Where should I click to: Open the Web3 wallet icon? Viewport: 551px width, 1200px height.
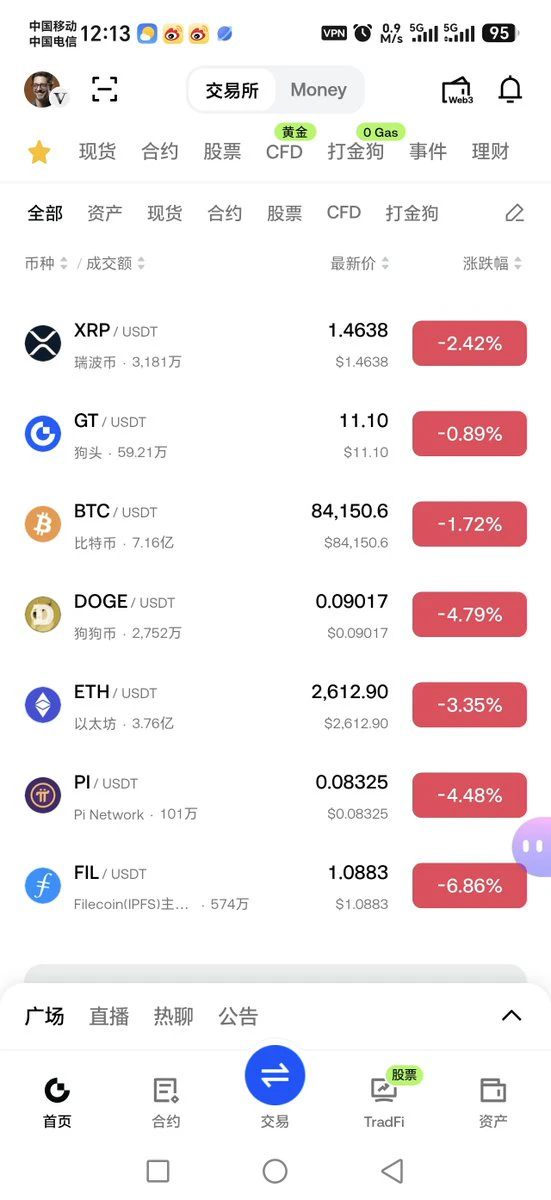pyautogui.click(x=457, y=90)
